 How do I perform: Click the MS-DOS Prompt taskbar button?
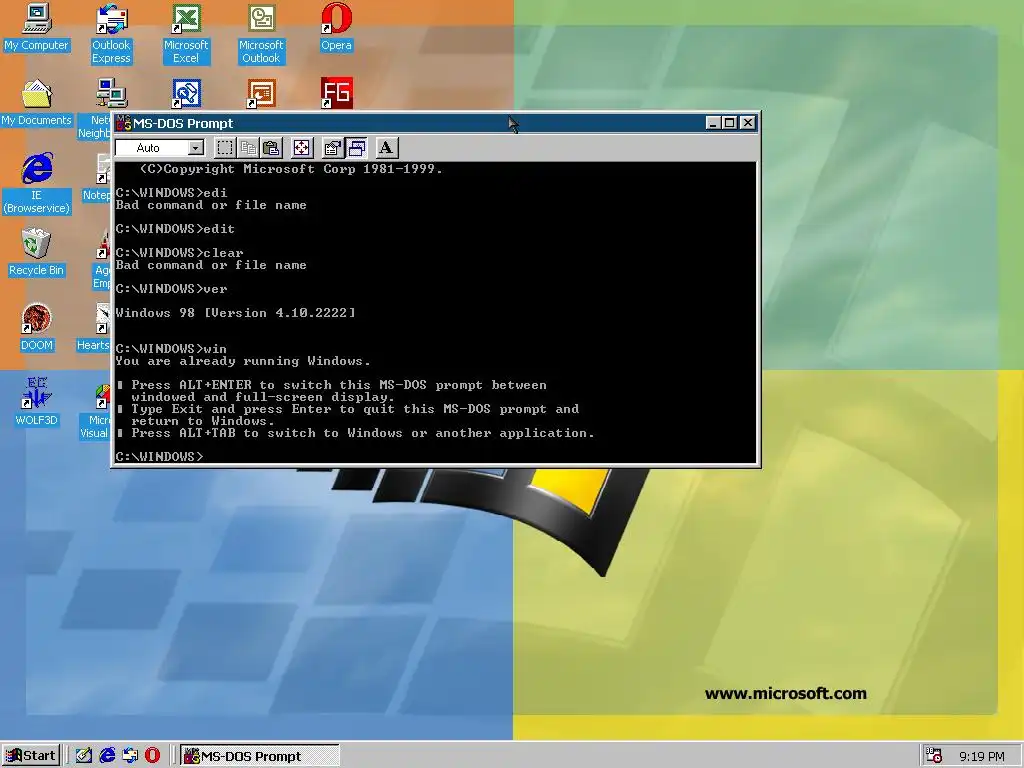coord(259,756)
